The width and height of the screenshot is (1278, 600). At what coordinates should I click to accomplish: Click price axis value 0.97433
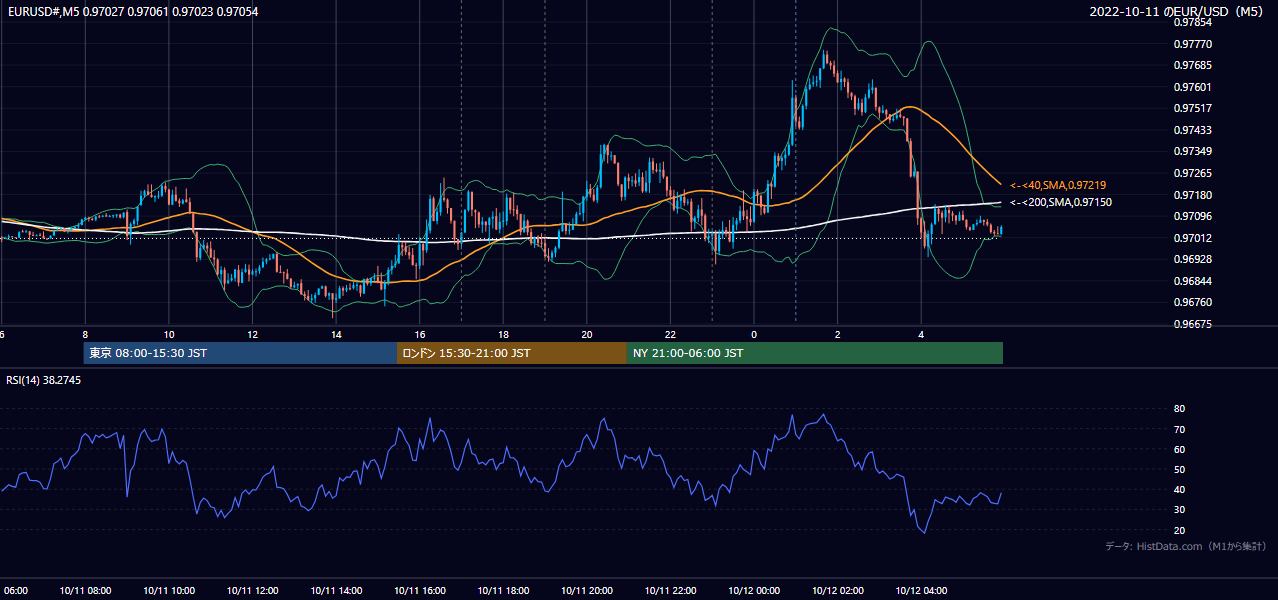click(x=1192, y=130)
